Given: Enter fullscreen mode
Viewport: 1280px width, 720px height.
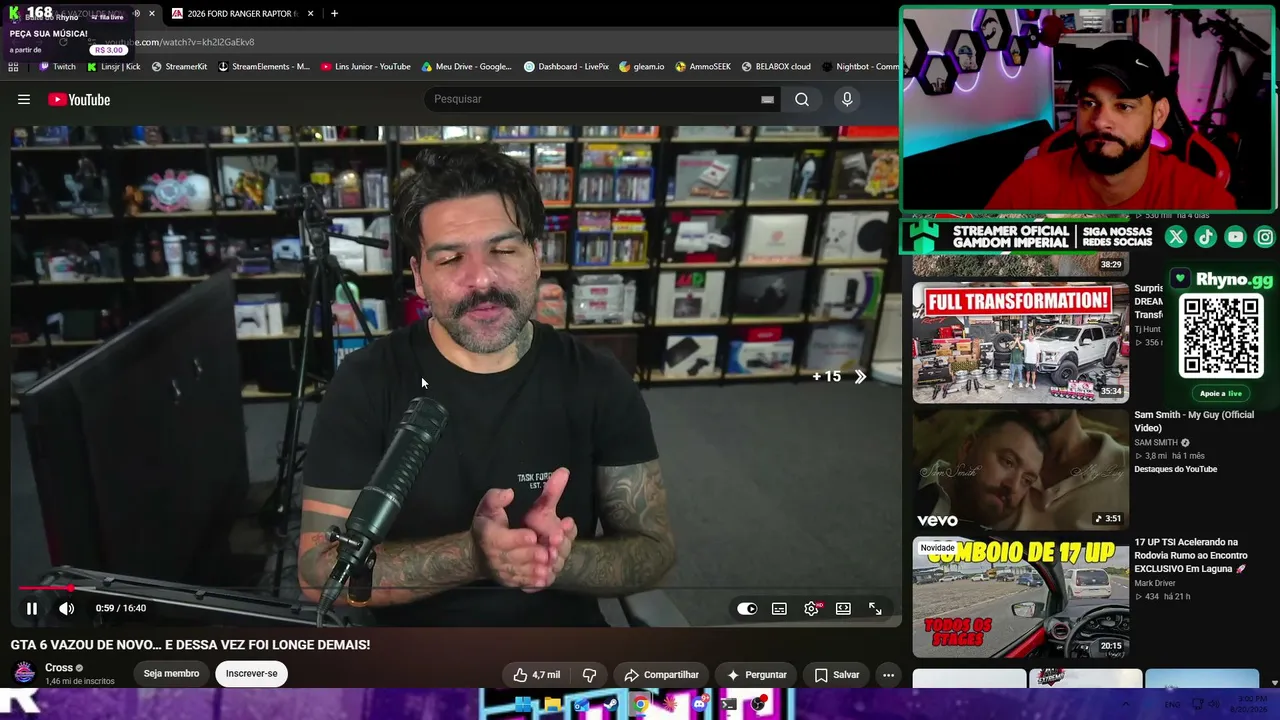Looking at the screenshot, I should [x=875, y=608].
